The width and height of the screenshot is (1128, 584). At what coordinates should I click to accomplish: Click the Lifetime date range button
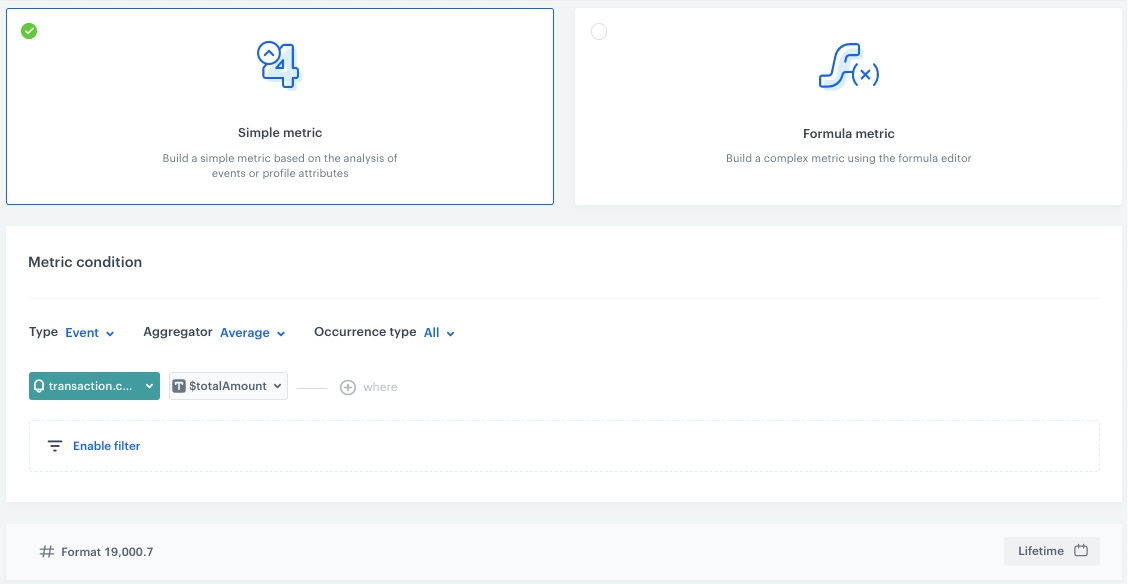coord(1051,550)
